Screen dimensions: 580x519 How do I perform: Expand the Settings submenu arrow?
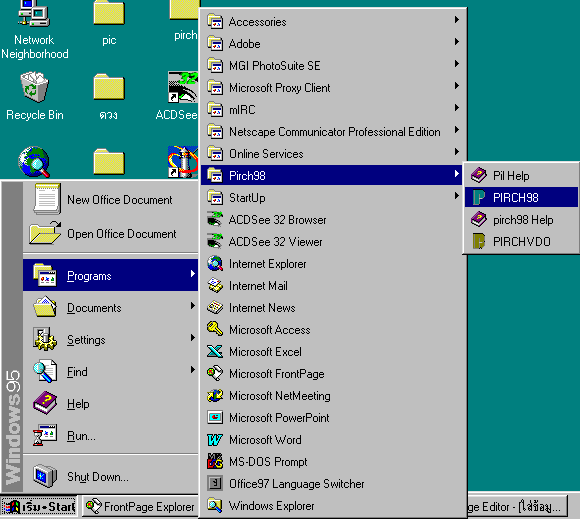coord(192,337)
